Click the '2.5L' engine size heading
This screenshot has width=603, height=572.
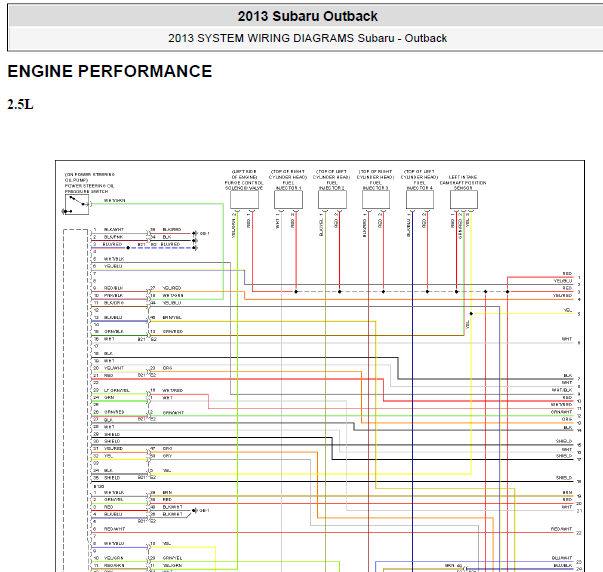tap(20, 104)
